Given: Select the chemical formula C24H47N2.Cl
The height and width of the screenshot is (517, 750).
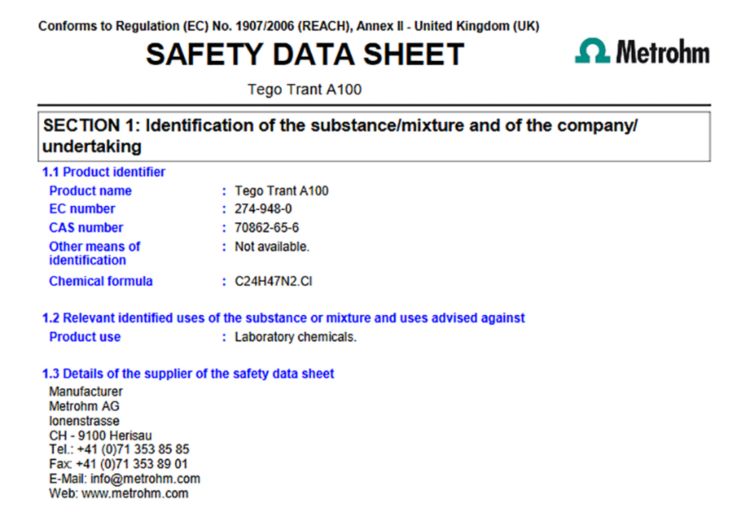Looking at the screenshot, I should (274, 281).
